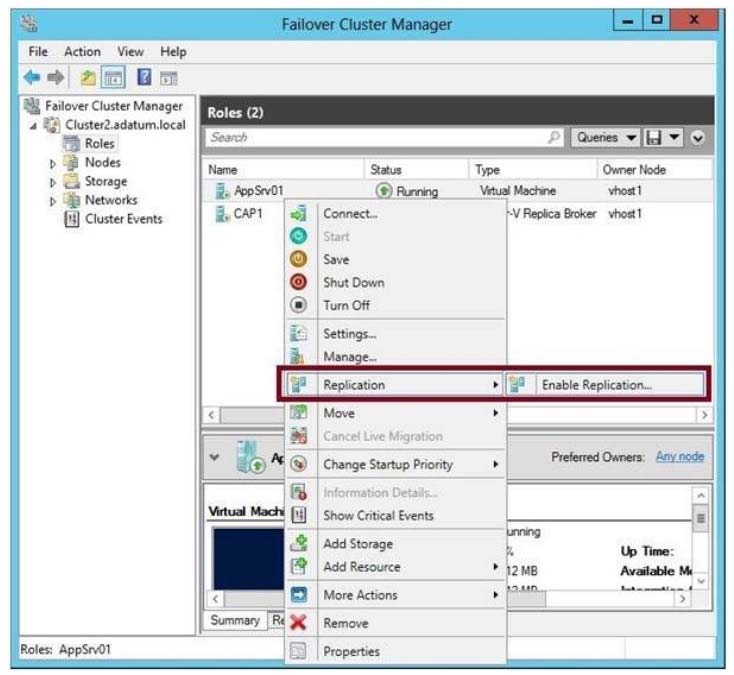Image resolution: width=734 pixels, height=675 pixels.
Task: Click the Settings icon in context menu
Action: [299, 333]
